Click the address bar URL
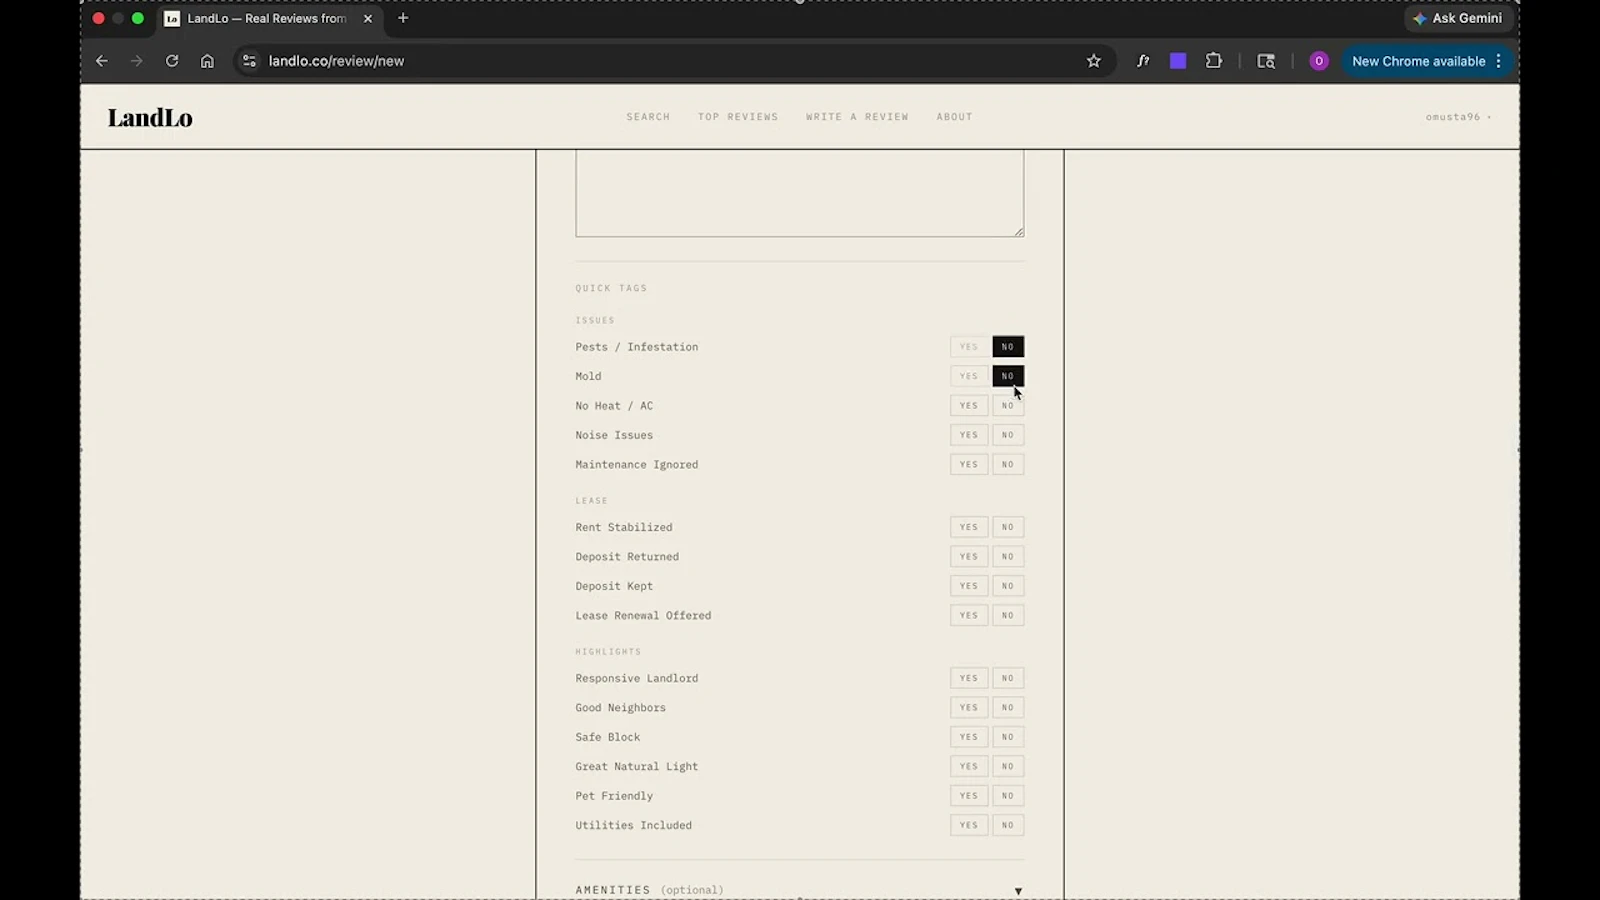 (336, 61)
